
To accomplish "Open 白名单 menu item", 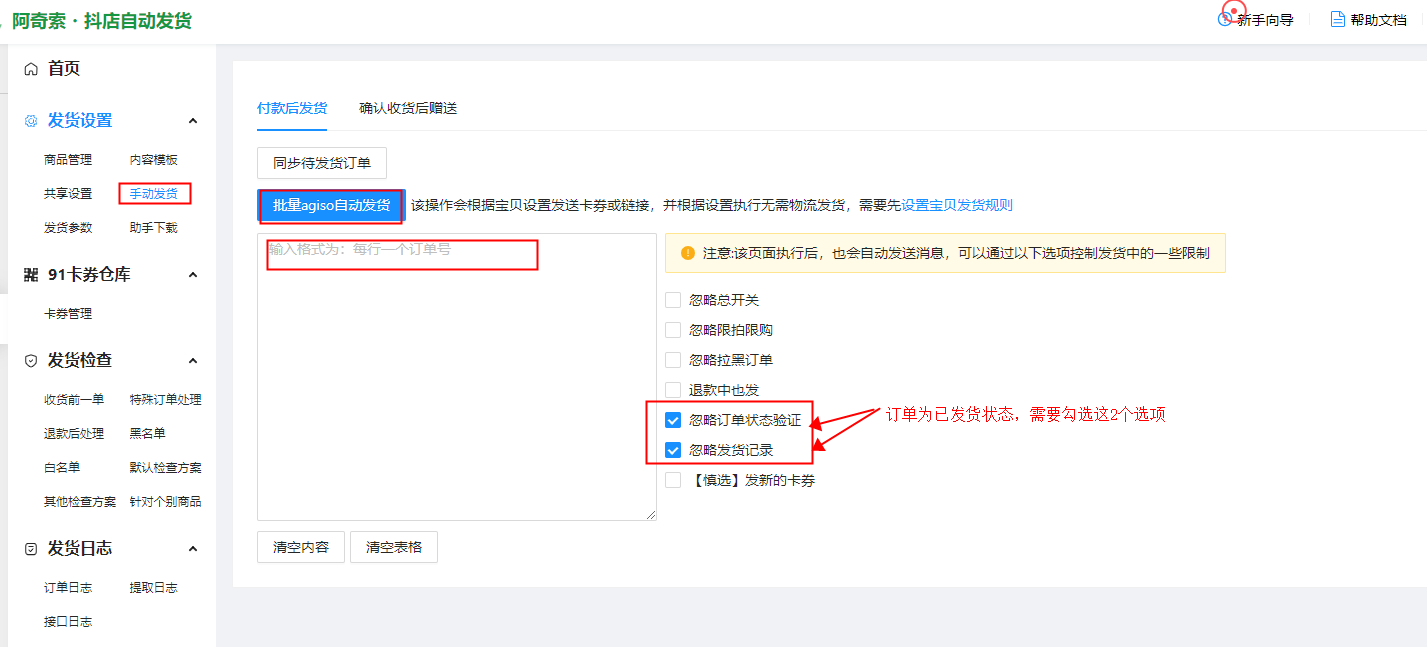I will 62,468.
